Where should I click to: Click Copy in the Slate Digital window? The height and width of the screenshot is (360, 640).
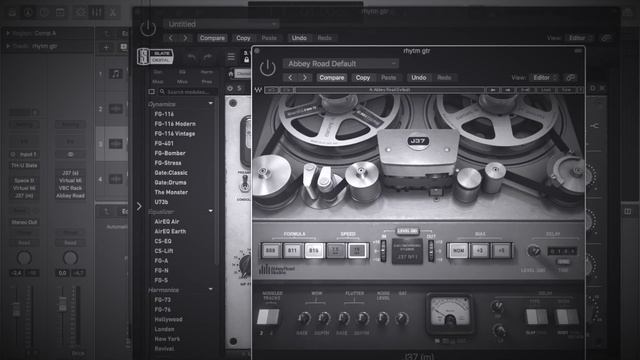coord(243,38)
